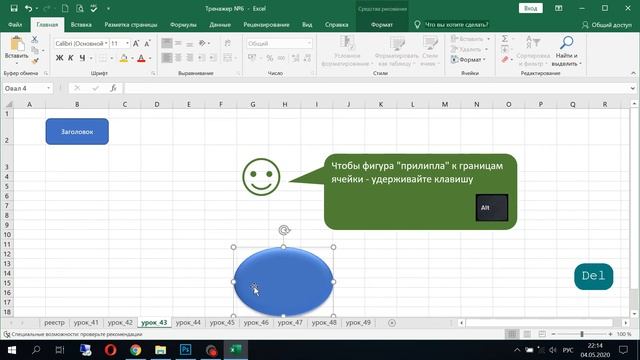This screenshot has width=640, height=360.
Task: Click the ribbon display options icon
Action: 559,8
